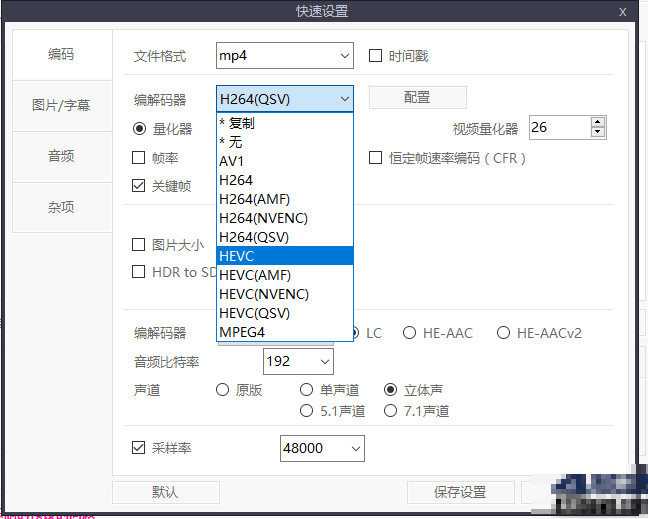This screenshot has width=648, height=519.
Task: Increase 视频量化器 value with up arrow
Action: coord(598,122)
